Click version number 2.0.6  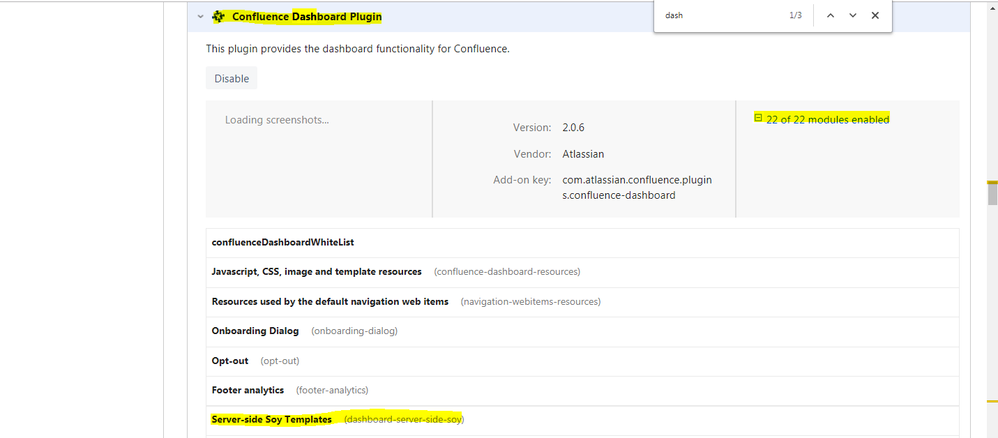[573, 127]
